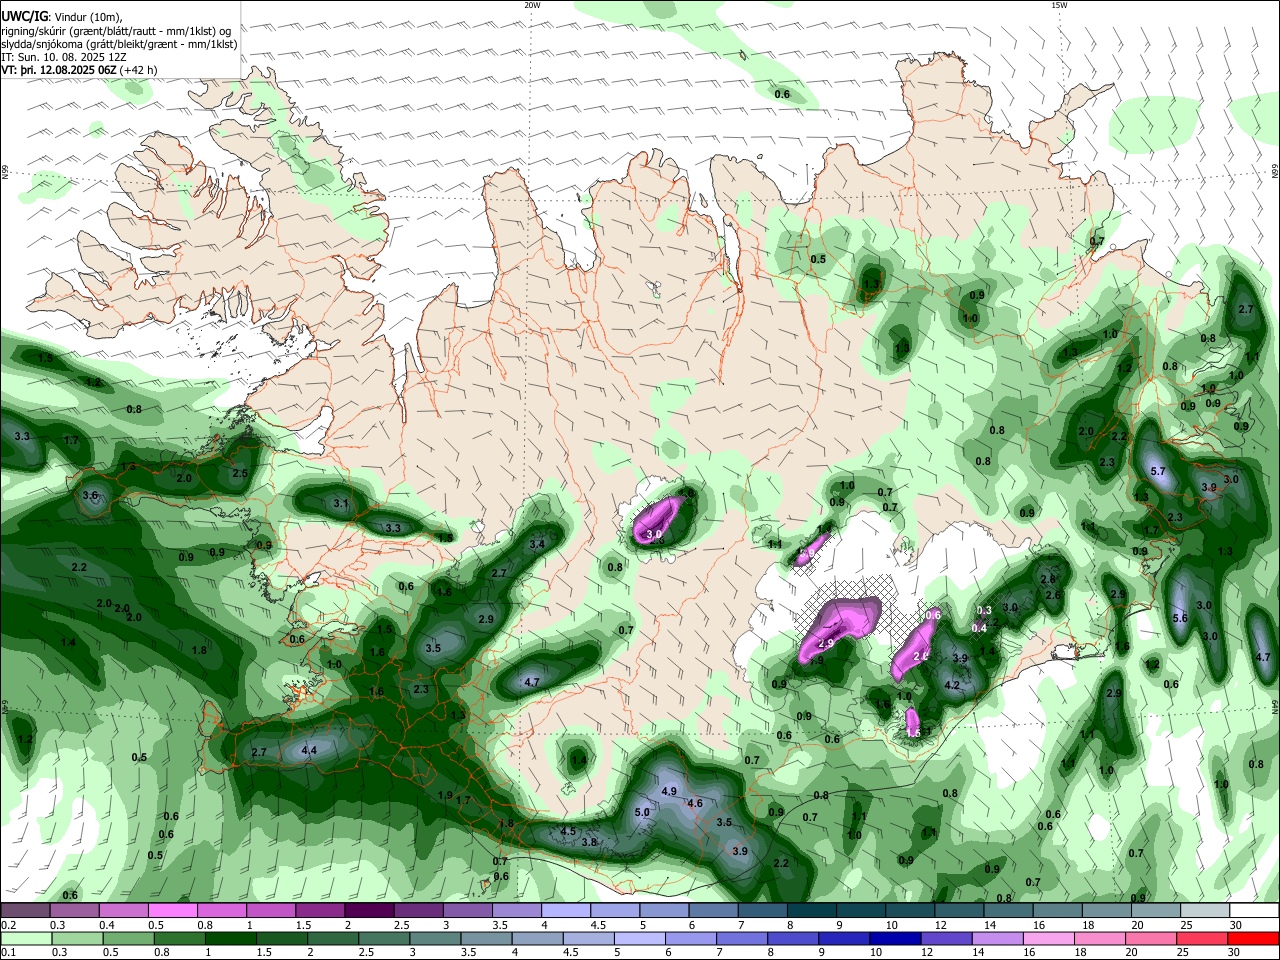Select the '4.9' value on the south coast
1280x960 pixels.
click(x=670, y=791)
